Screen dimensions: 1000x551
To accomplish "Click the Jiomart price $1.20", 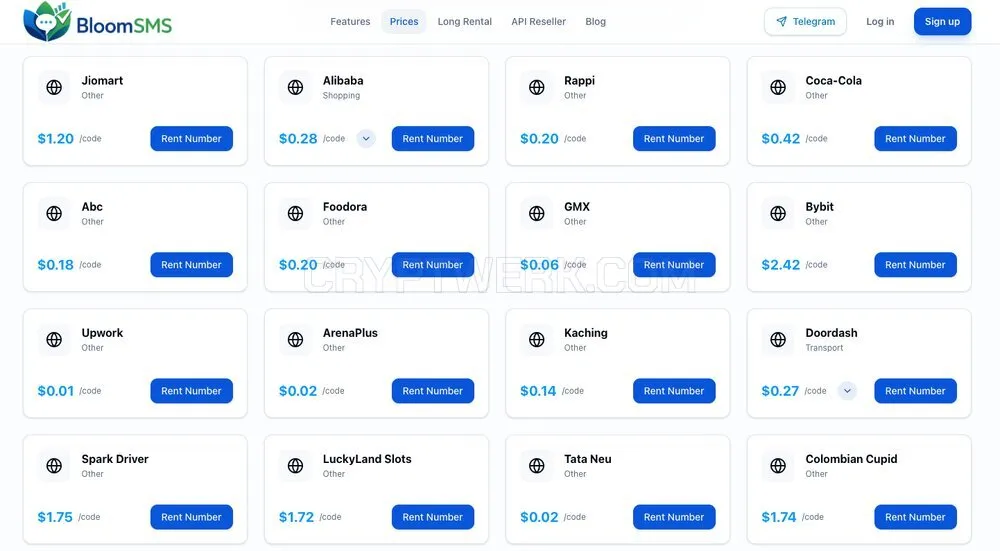I will click(55, 138).
